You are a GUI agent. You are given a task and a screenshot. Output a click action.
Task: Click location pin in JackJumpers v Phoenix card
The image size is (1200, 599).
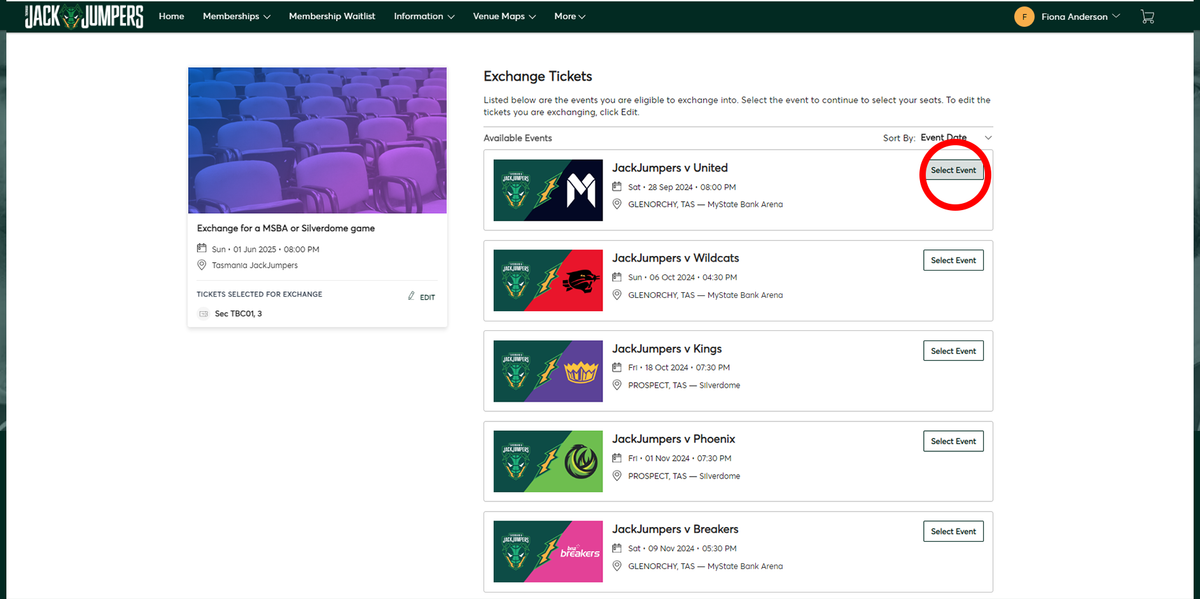618,476
